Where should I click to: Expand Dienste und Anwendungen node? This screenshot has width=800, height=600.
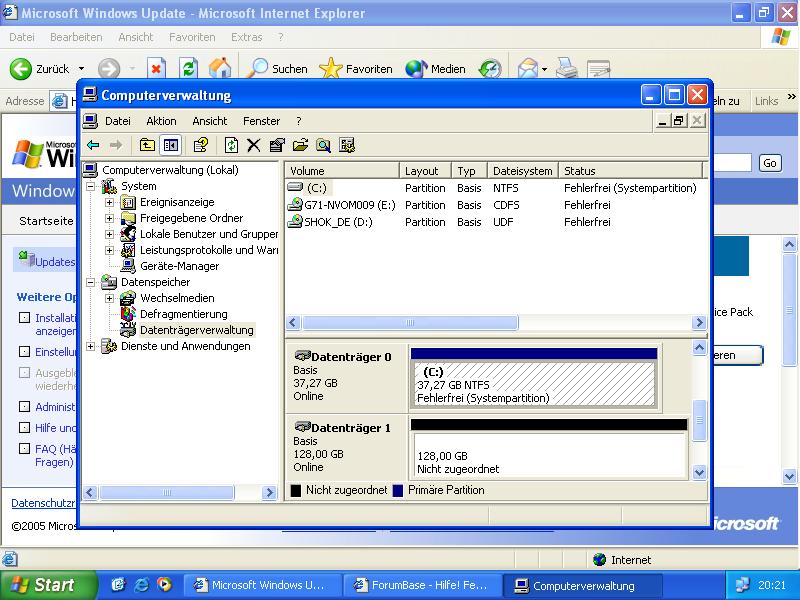91,346
